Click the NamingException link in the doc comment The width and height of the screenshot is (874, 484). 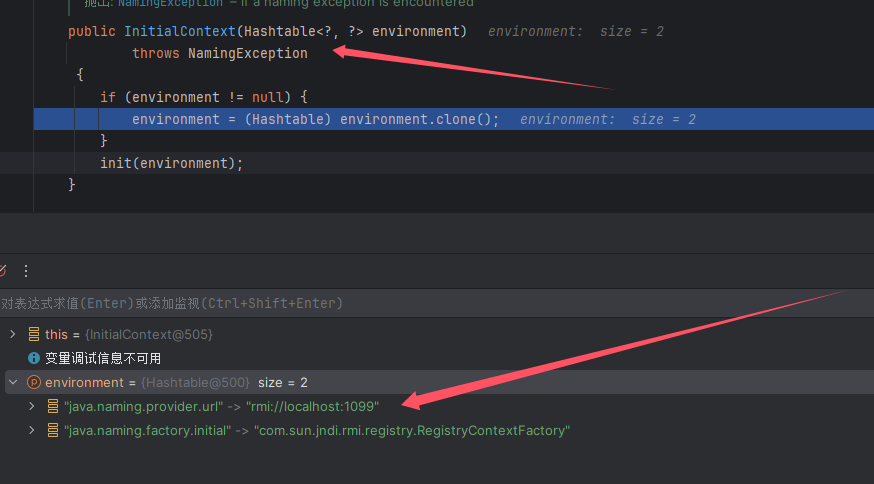click(170, 3)
